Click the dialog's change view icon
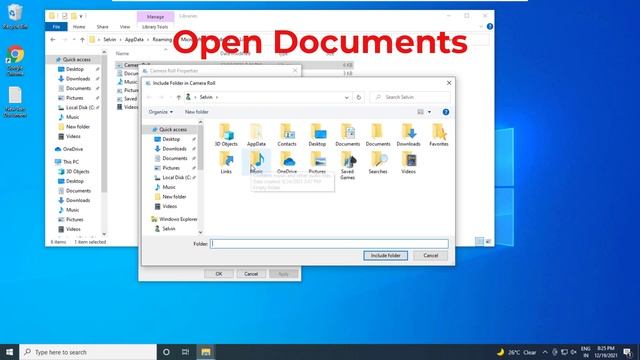The height and width of the screenshot is (360, 640). tap(420, 112)
